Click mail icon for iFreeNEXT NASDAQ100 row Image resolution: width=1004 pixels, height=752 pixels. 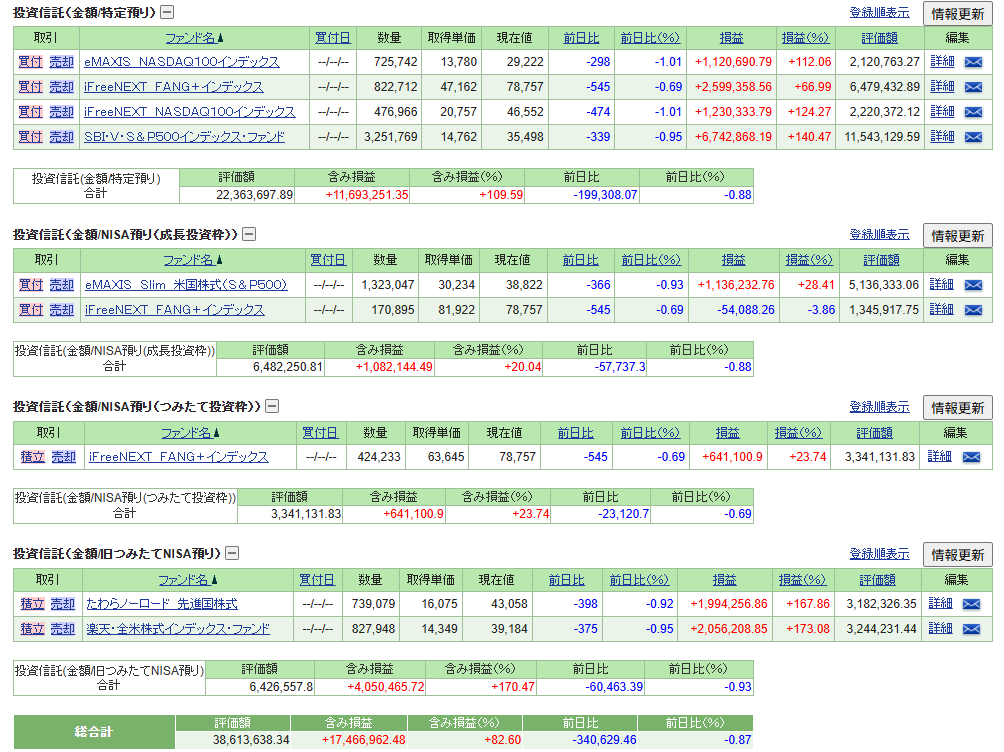click(972, 112)
